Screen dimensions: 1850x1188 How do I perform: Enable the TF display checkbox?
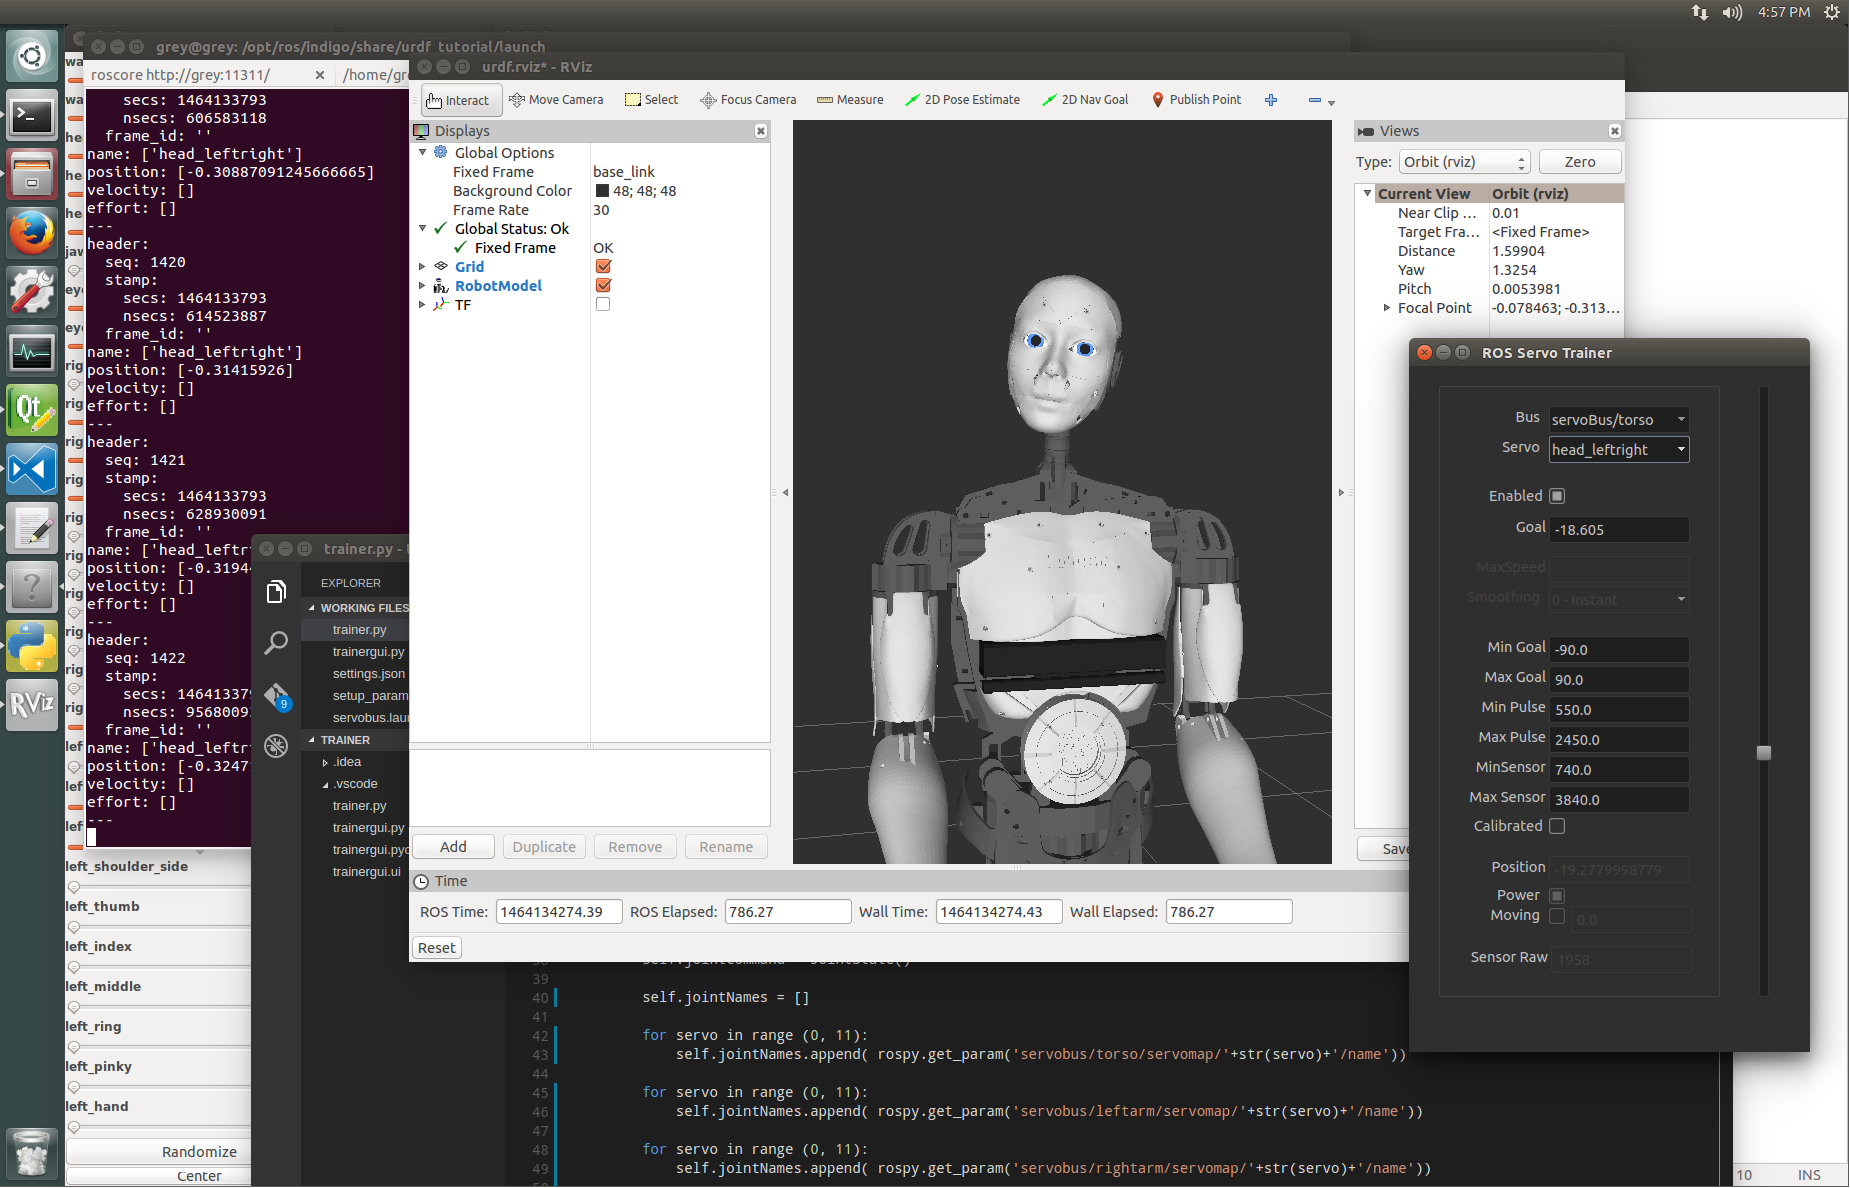click(x=603, y=305)
